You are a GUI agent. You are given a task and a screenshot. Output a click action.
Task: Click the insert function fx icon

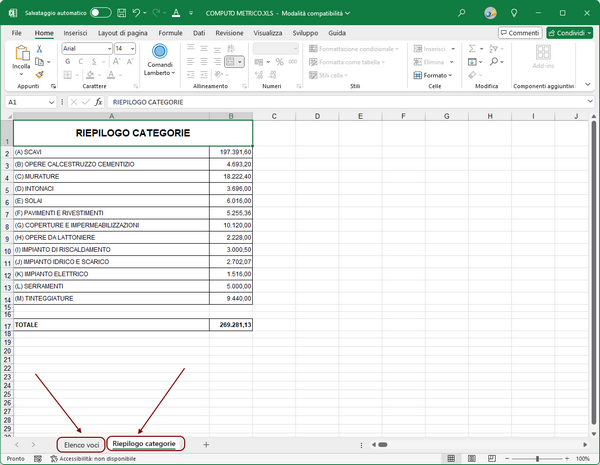(x=98, y=102)
